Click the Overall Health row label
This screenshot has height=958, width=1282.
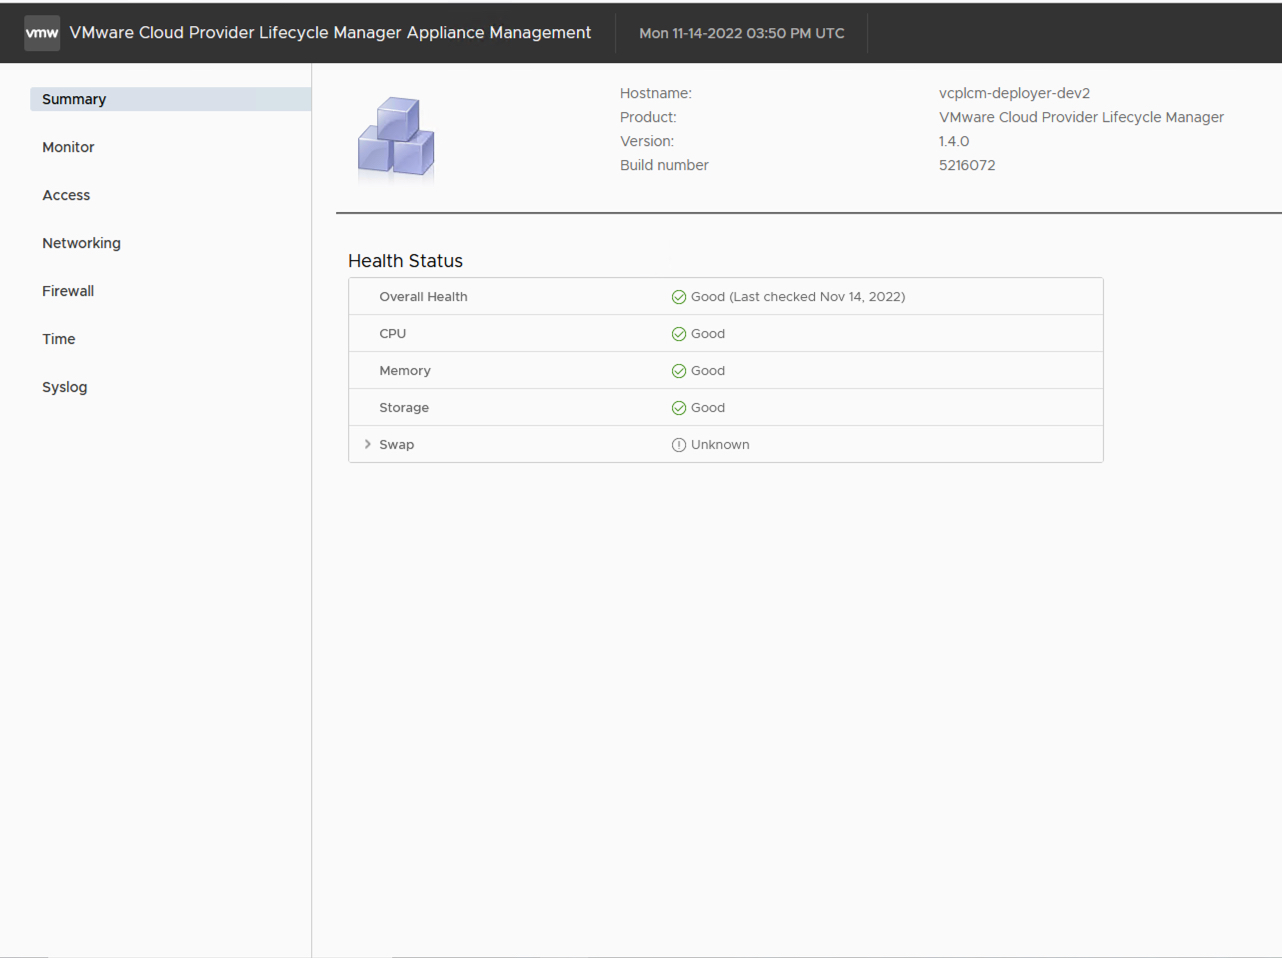pyautogui.click(x=423, y=297)
